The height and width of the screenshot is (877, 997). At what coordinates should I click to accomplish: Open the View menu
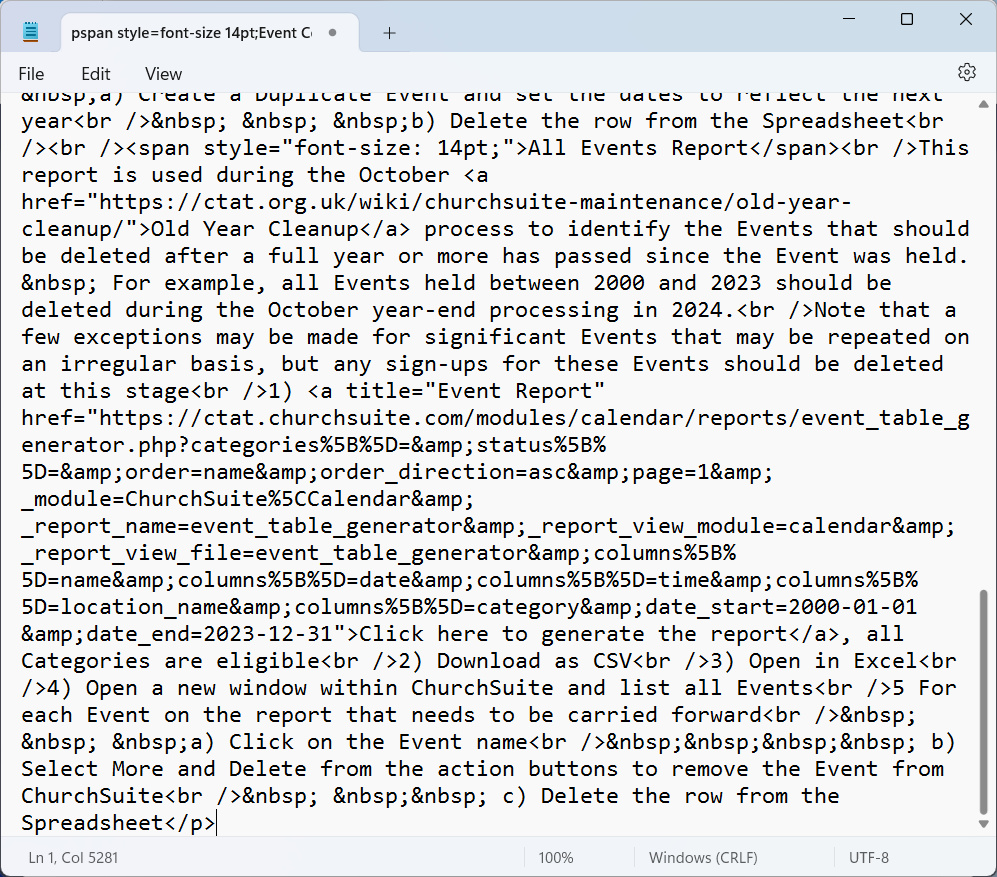pyautogui.click(x=163, y=74)
